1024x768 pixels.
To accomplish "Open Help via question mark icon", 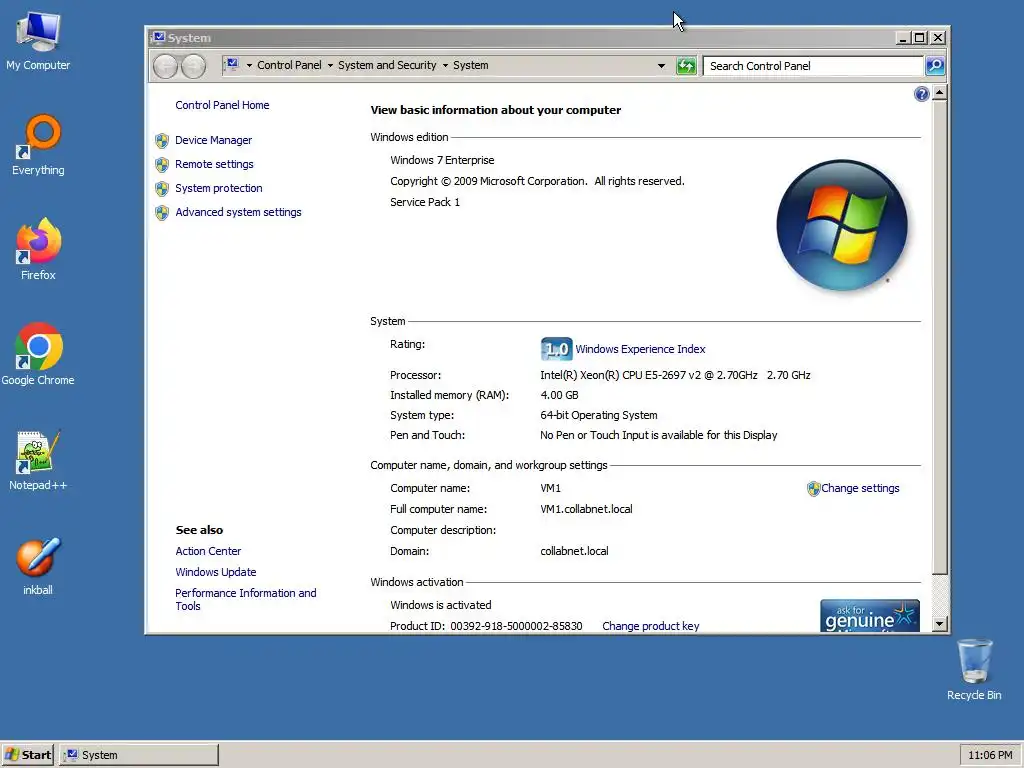I will coord(921,95).
